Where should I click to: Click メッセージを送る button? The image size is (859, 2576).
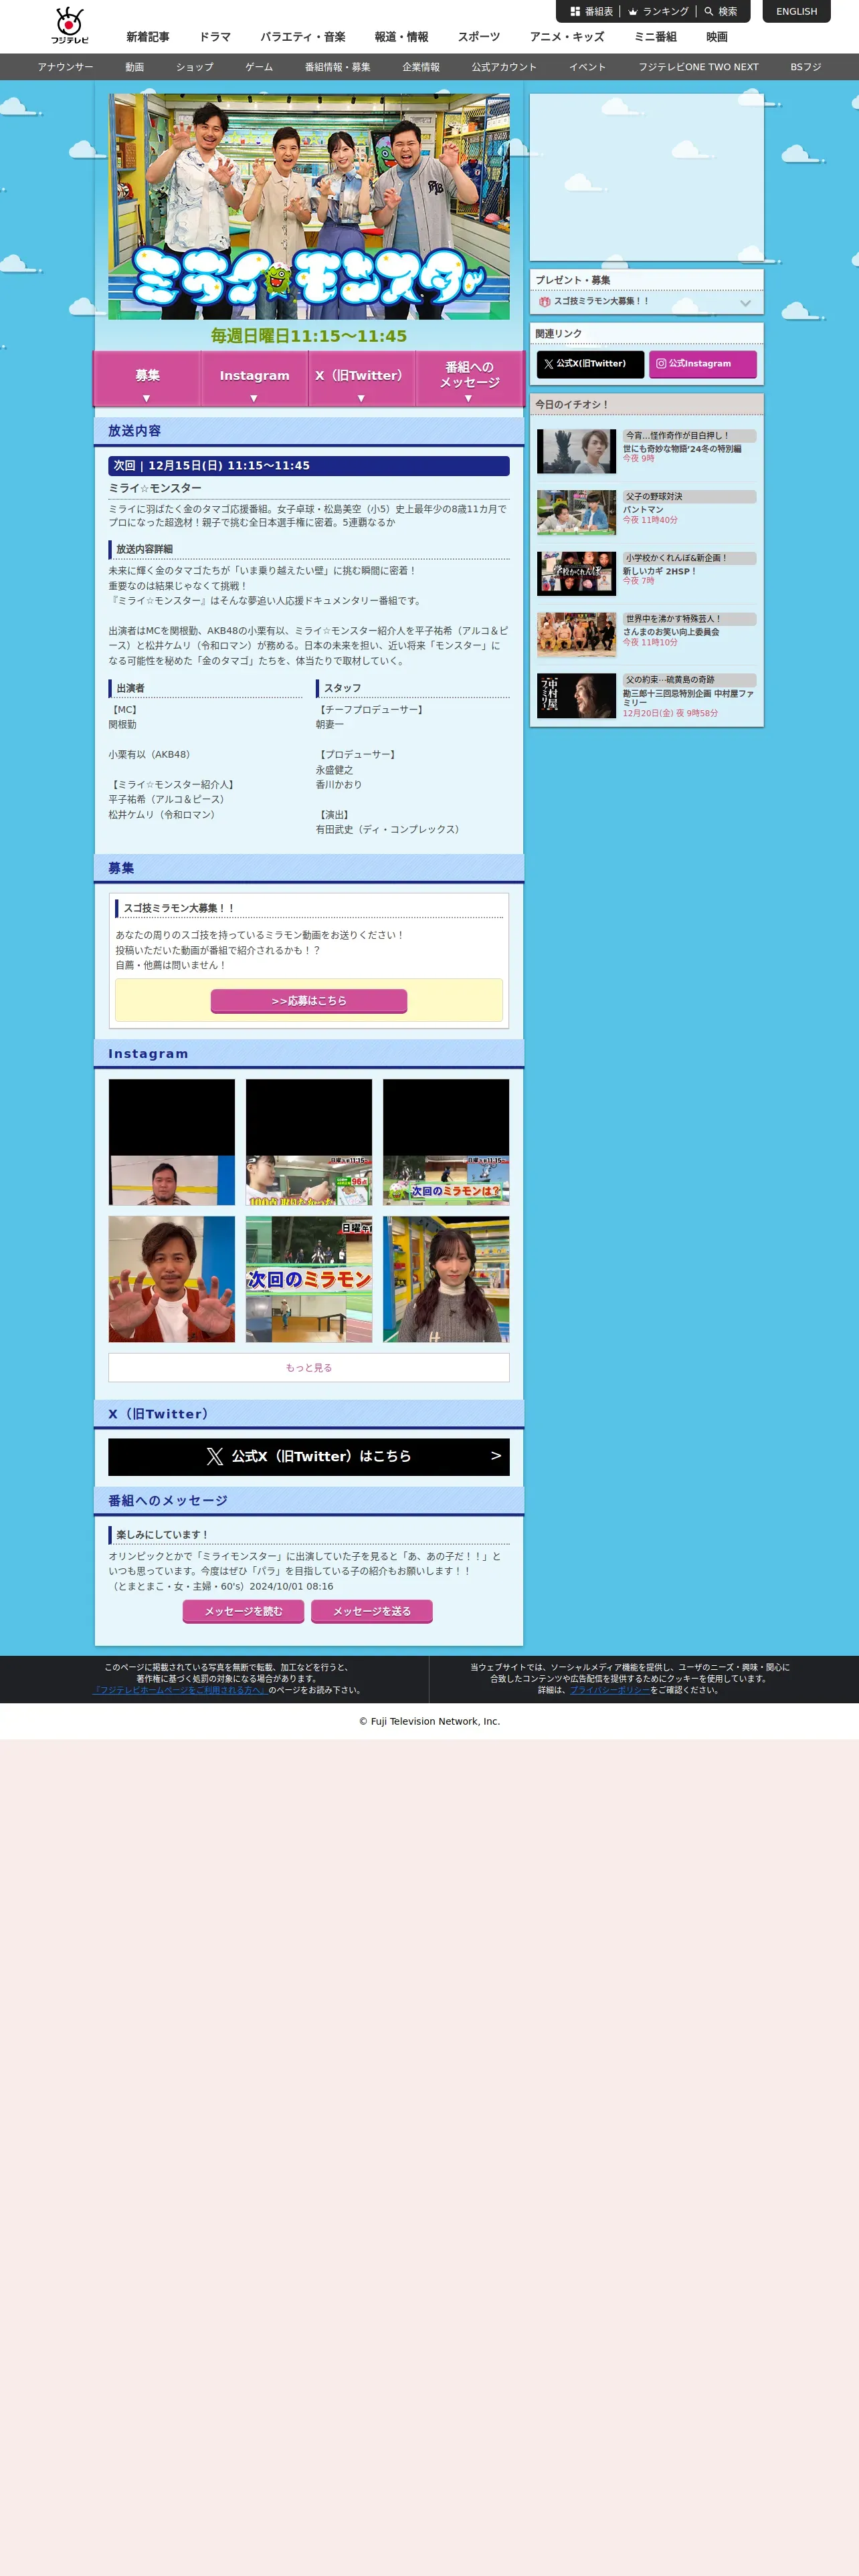pyautogui.click(x=372, y=1611)
